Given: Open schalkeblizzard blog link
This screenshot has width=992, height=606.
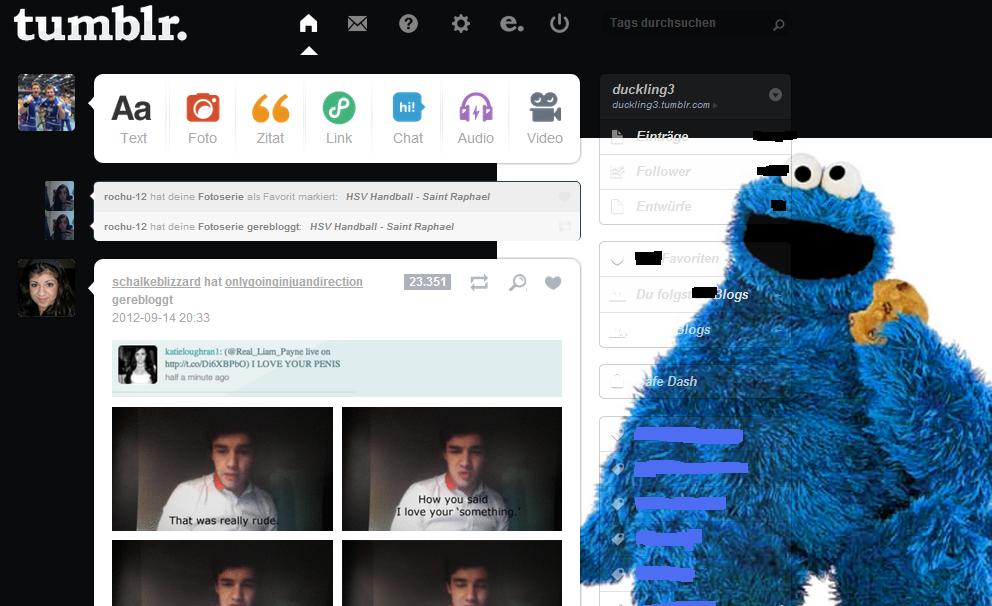Looking at the screenshot, I should point(156,281).
